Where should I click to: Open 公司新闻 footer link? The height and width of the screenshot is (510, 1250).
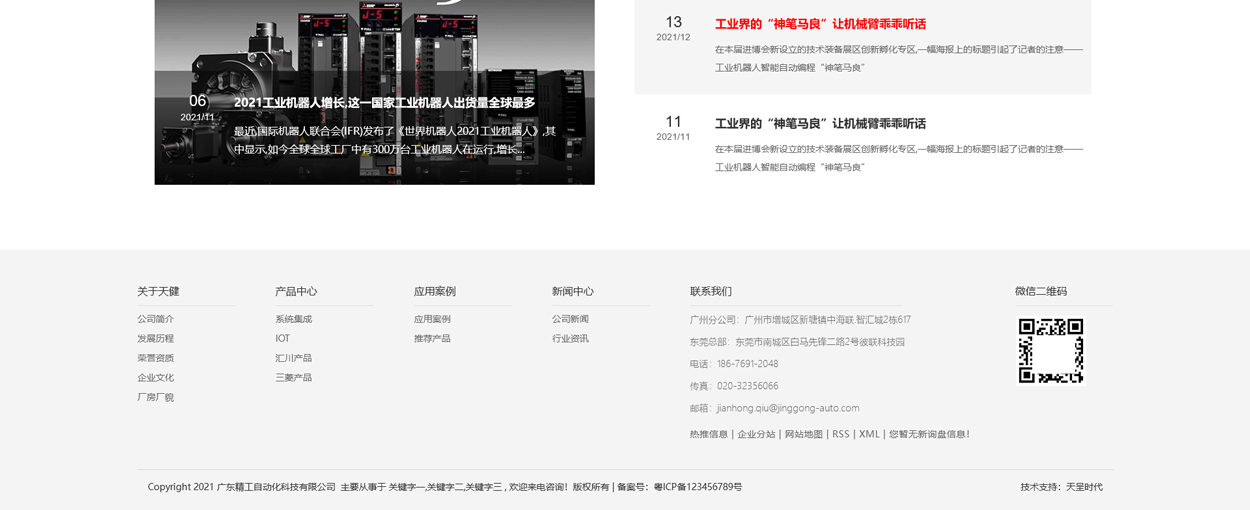click(x=570, y=319)
